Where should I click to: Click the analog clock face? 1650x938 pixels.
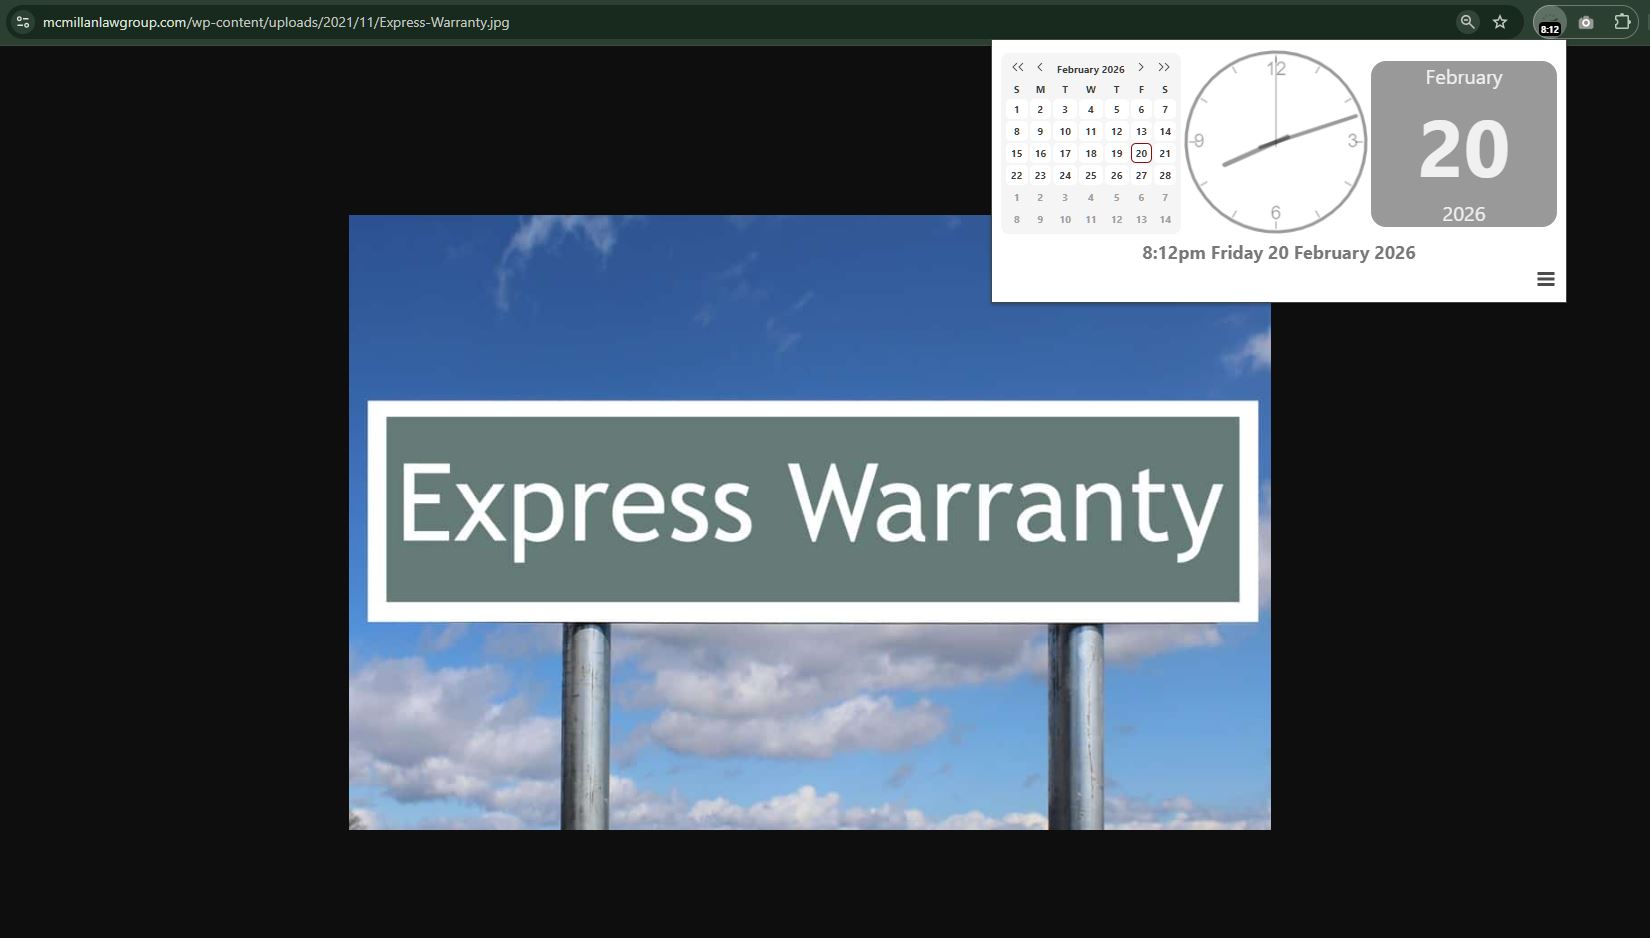click(1275, 141)
